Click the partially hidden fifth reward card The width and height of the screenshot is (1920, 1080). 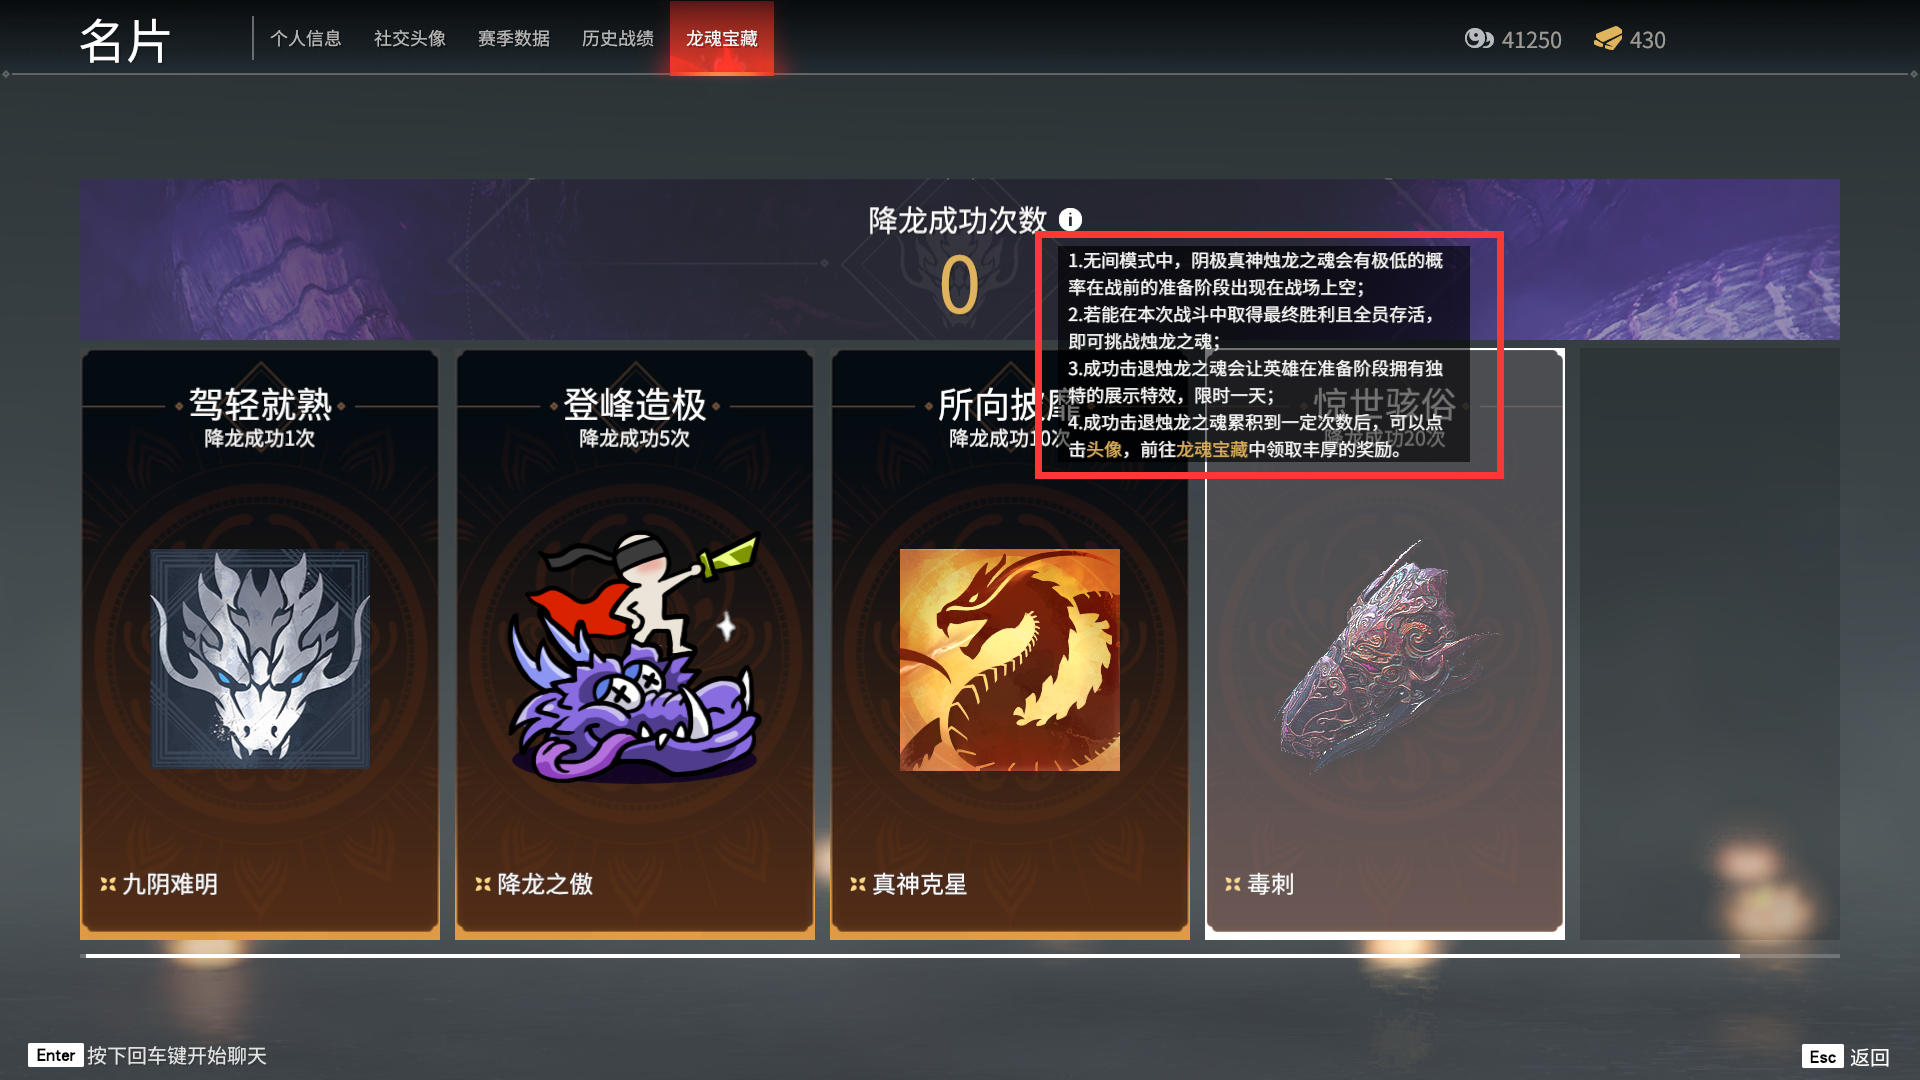pyautogui.click(x=1710, y=644)
